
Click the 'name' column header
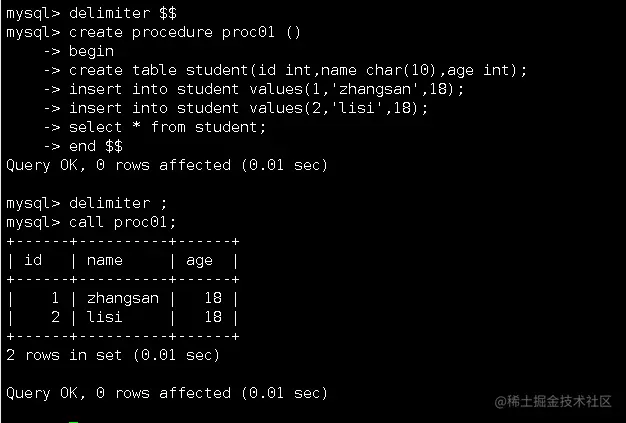[x=105, y=260]
